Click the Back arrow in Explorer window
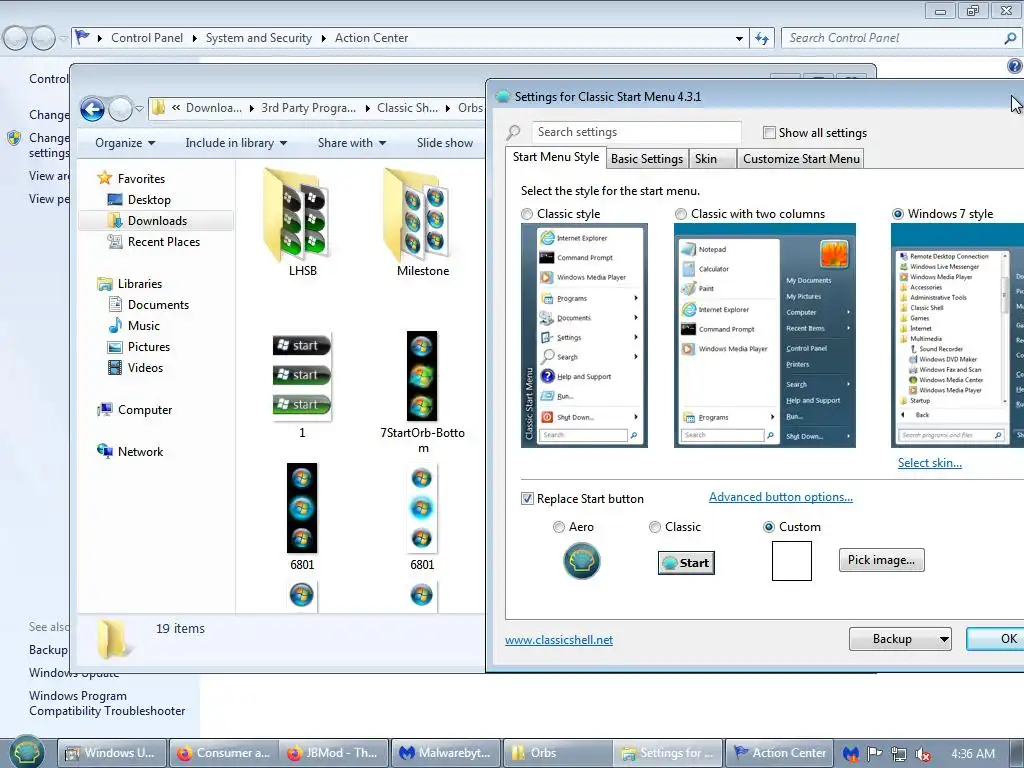 tap(92, 109)
